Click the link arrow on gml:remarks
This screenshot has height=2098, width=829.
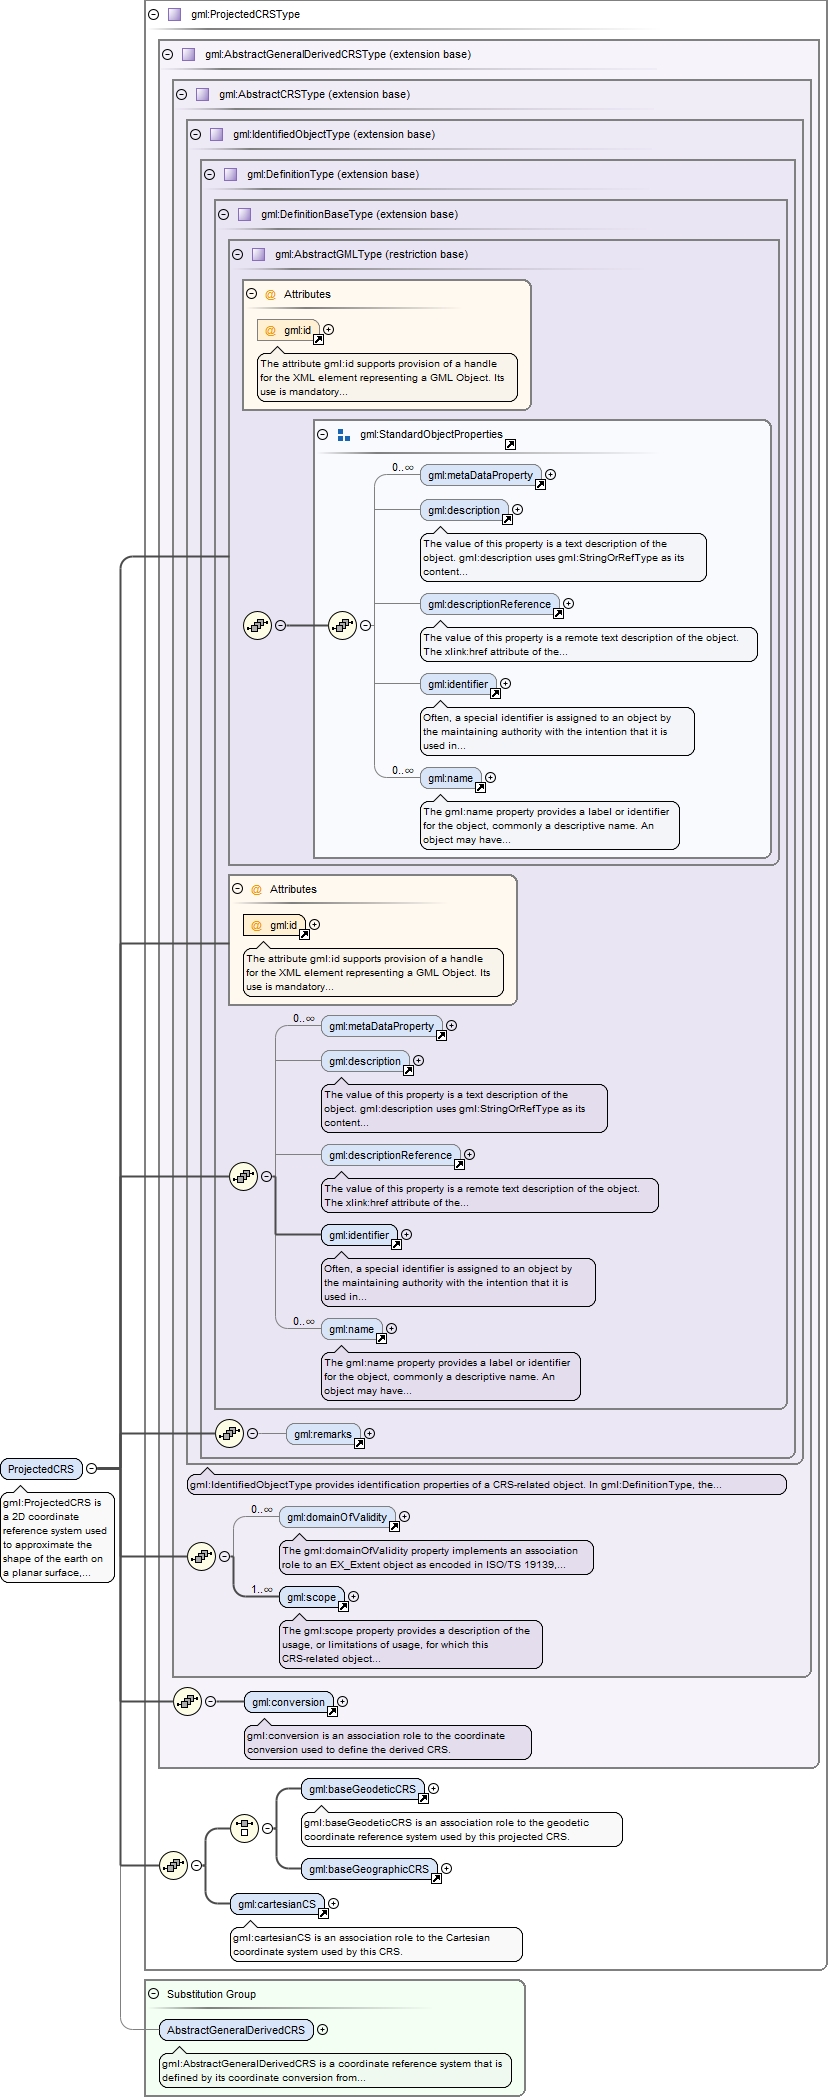coord(359,1443)
